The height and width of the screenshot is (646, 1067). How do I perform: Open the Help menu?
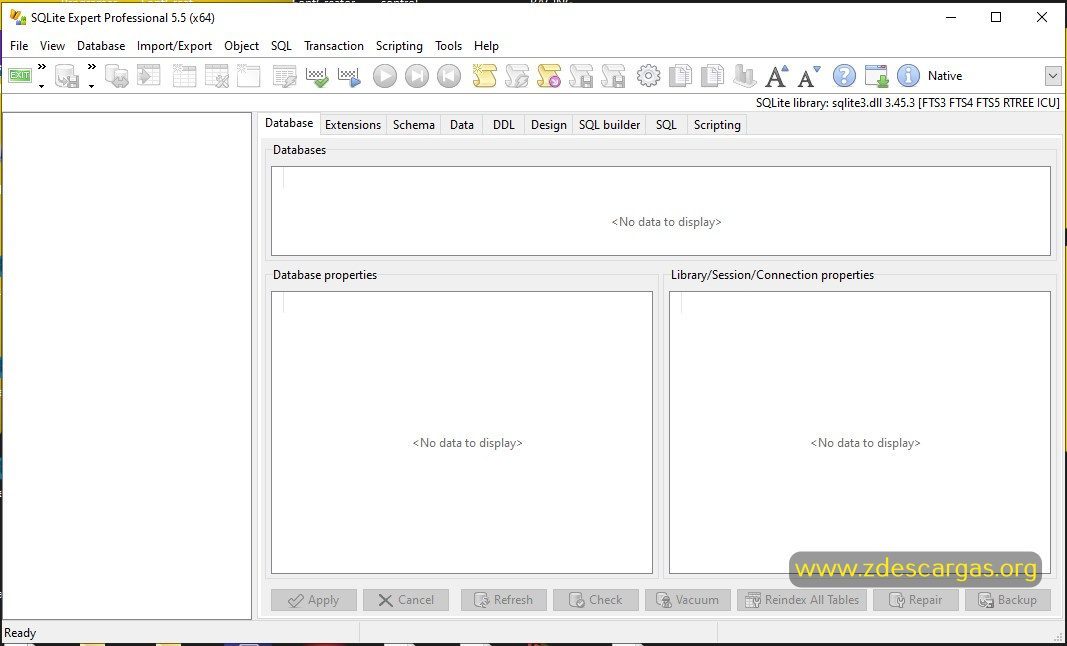click(x=486, y=46)
